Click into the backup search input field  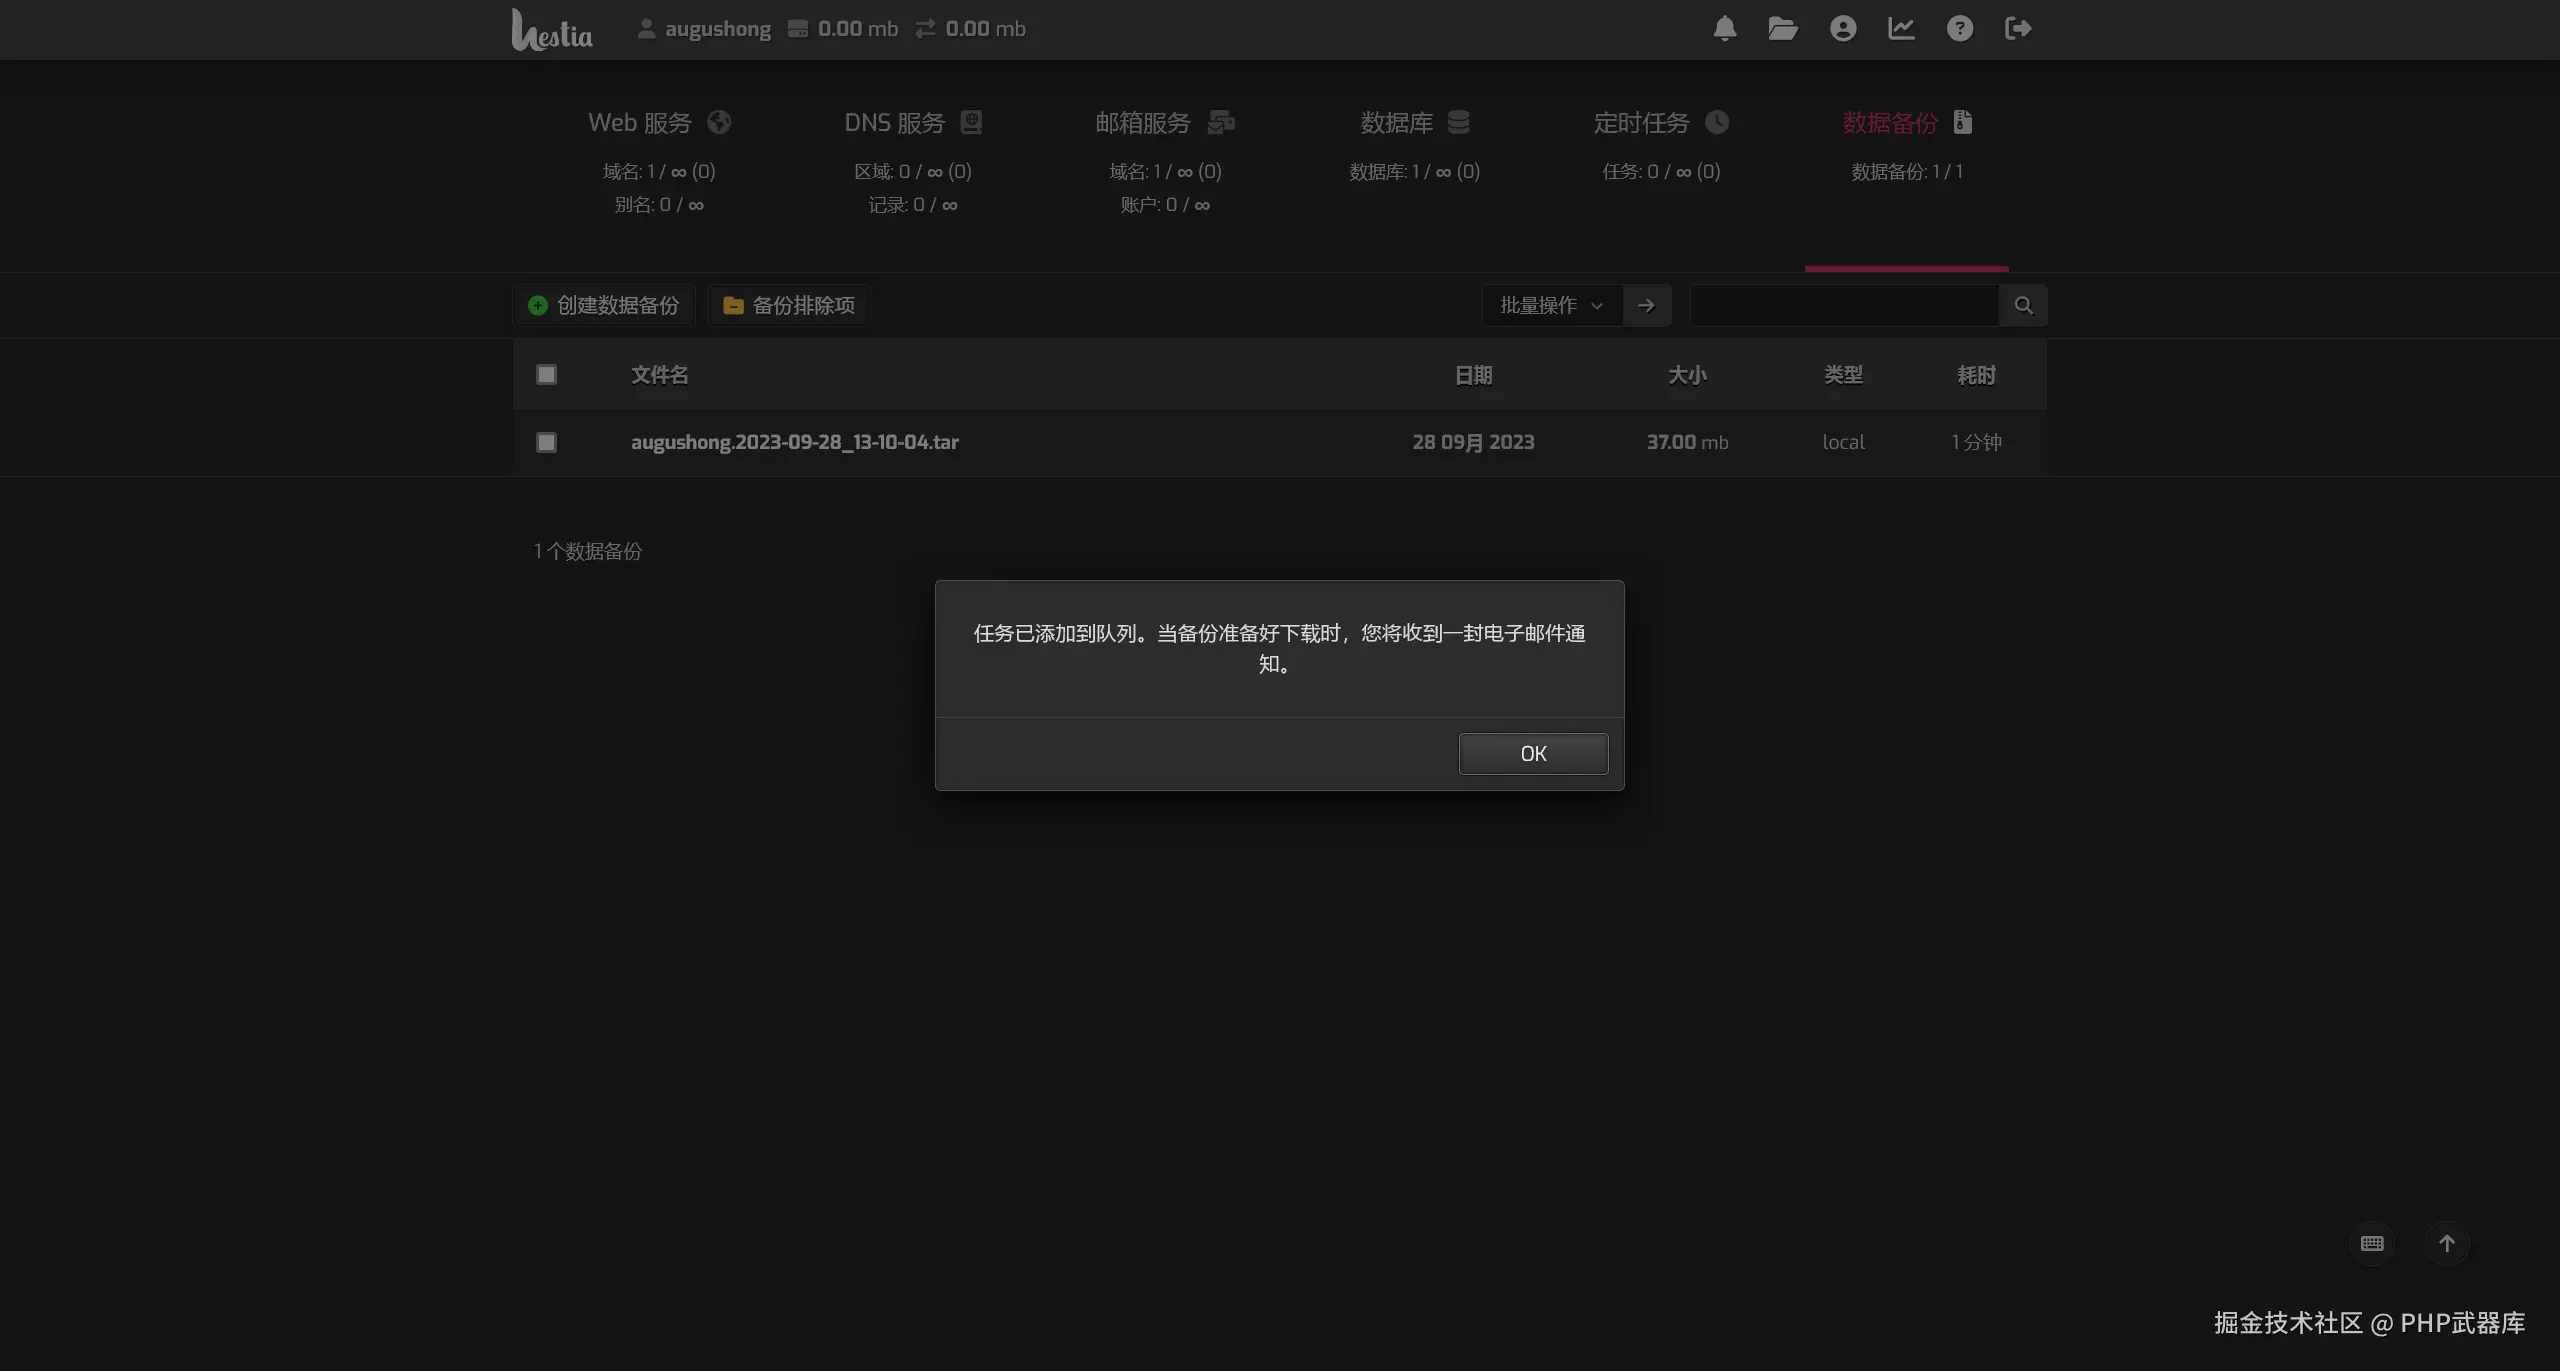1843,306
